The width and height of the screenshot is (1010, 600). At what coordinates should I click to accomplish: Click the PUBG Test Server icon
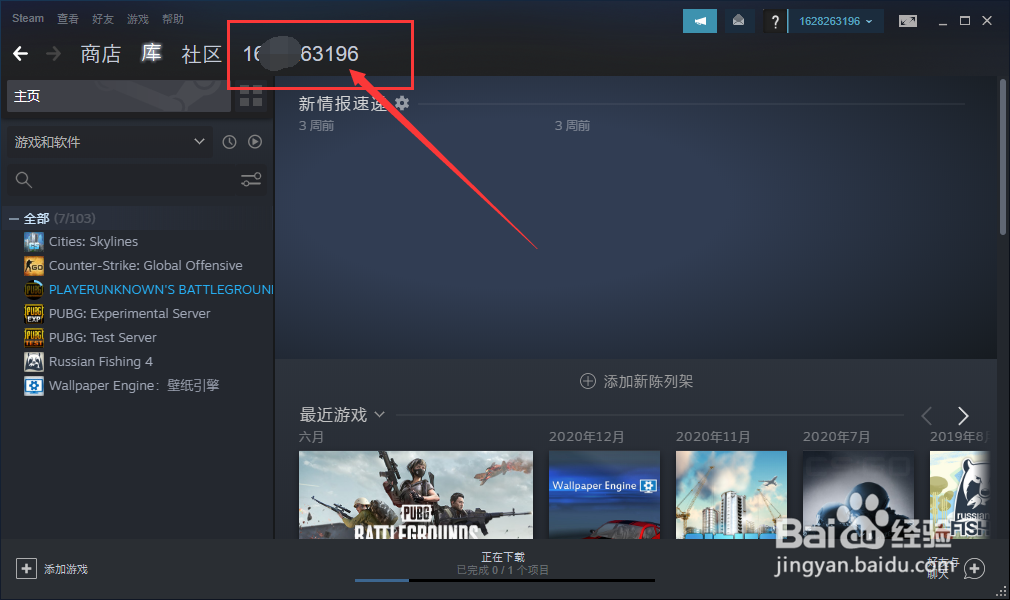tap(33, 338)
